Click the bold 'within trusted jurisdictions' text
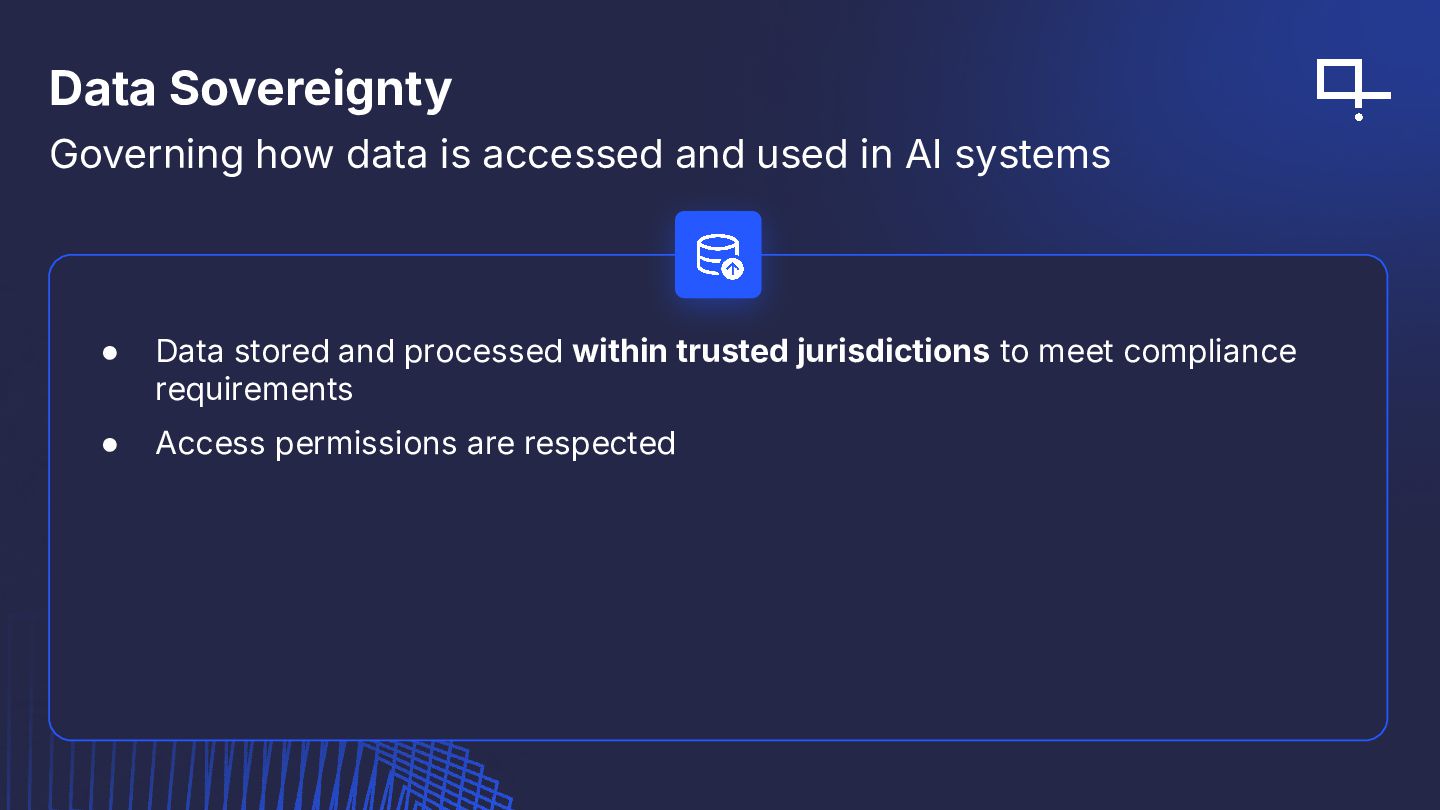The width and height of the screenshot is (1440, 810). pos(781,352)
